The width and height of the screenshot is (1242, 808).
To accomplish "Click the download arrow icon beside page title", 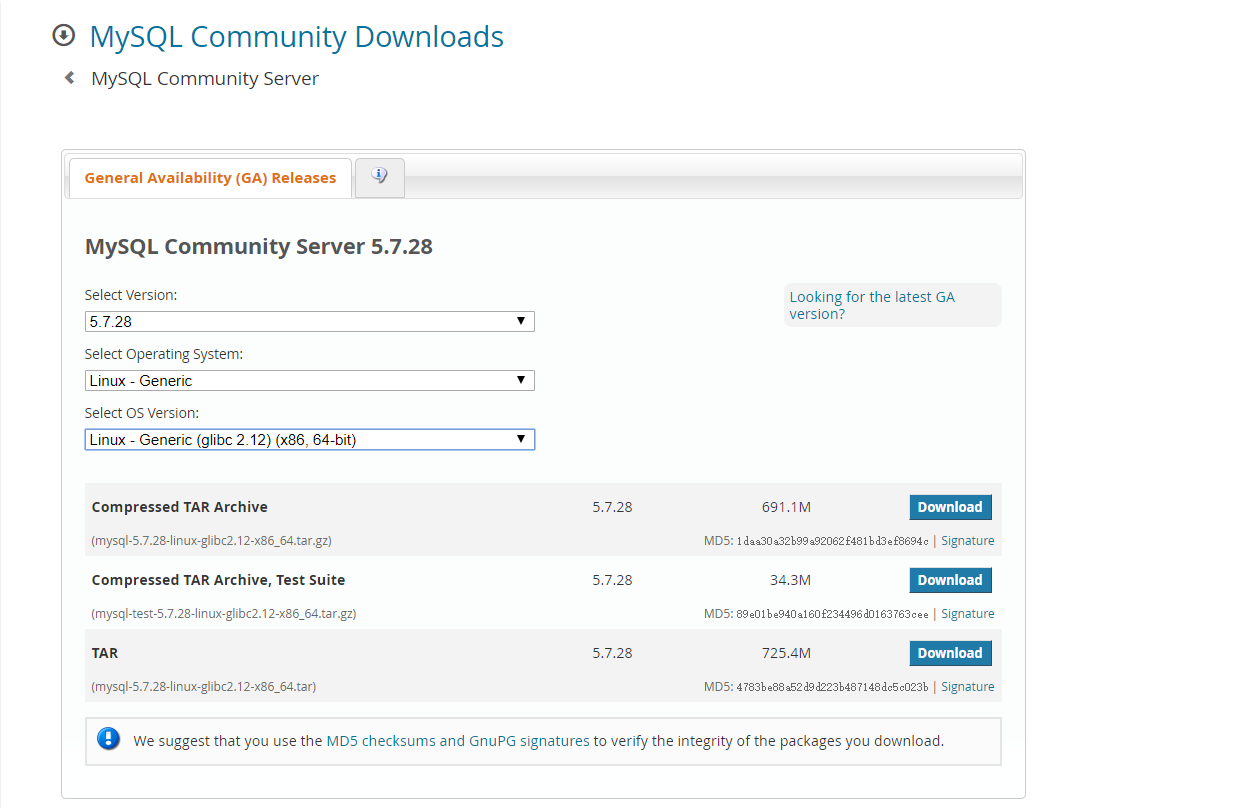I will [x=63, y=35].
